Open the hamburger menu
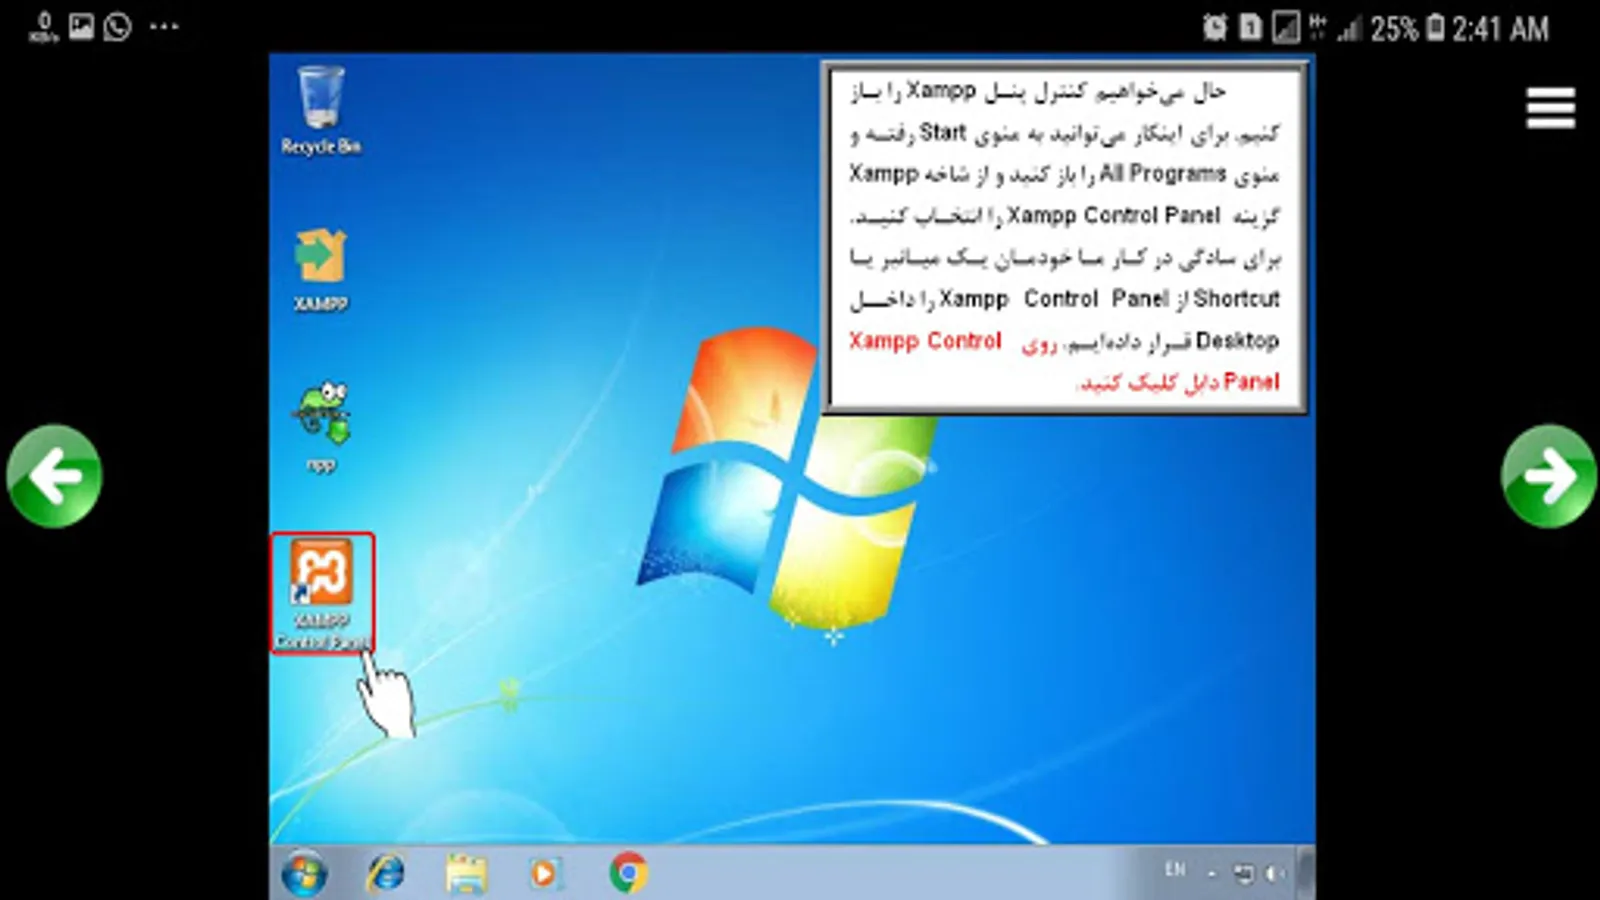1600x900 pixels. [1550, 108]
